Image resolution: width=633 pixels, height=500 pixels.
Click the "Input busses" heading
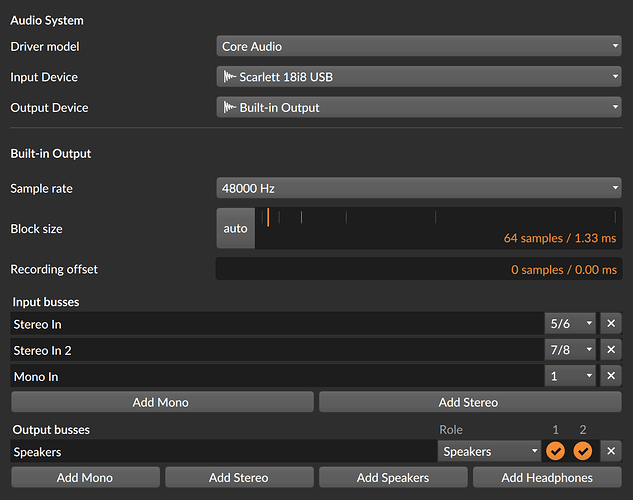[x=46, y=302]
